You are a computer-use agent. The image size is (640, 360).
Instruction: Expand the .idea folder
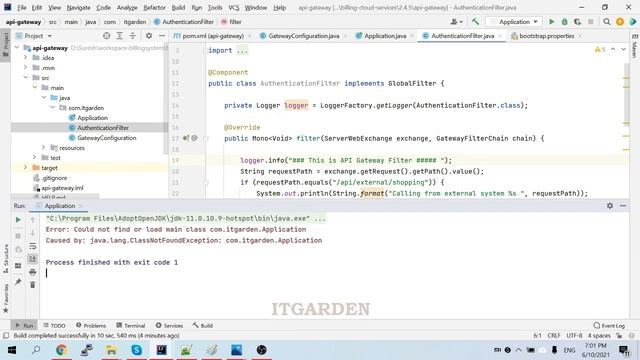tap(26, 58)
